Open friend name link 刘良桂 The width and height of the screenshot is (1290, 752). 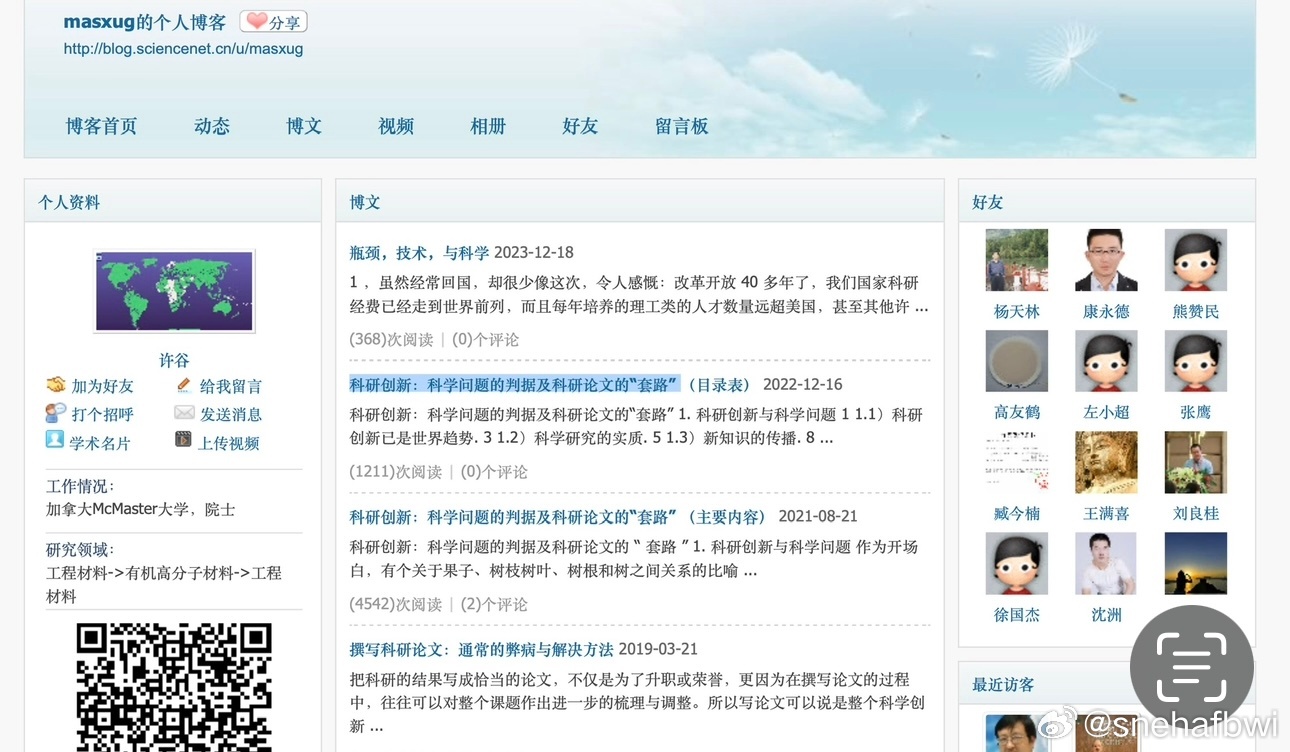[1196, 514]
